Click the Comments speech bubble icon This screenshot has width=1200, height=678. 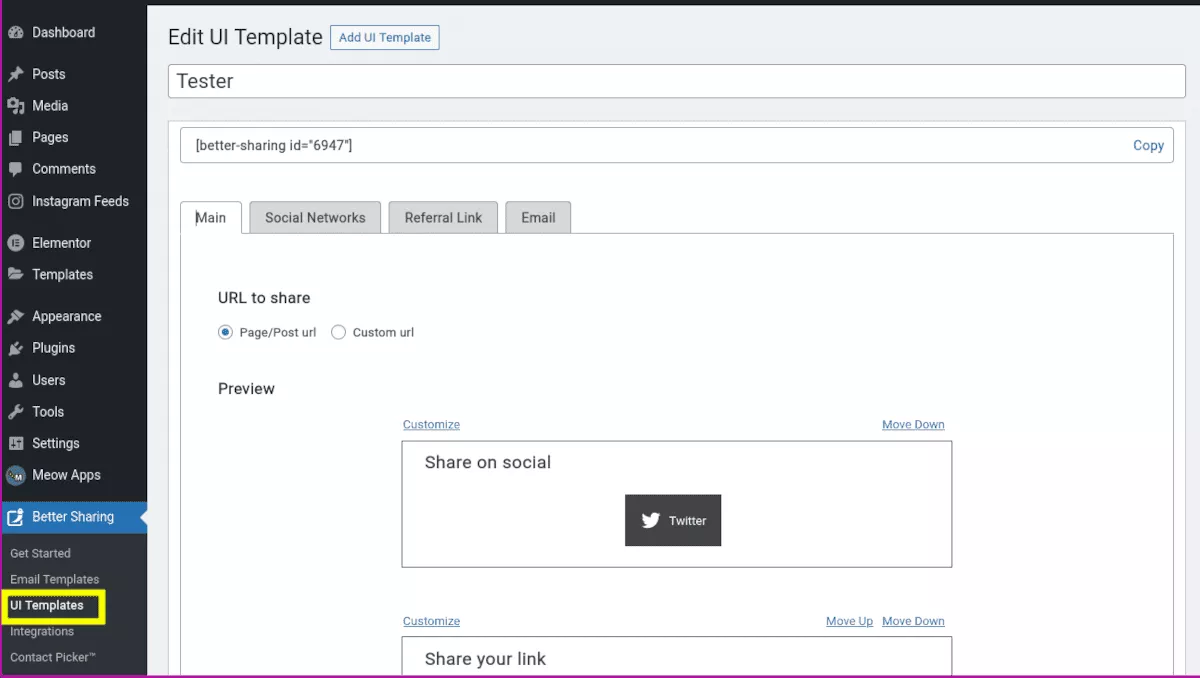coord(15,169)
